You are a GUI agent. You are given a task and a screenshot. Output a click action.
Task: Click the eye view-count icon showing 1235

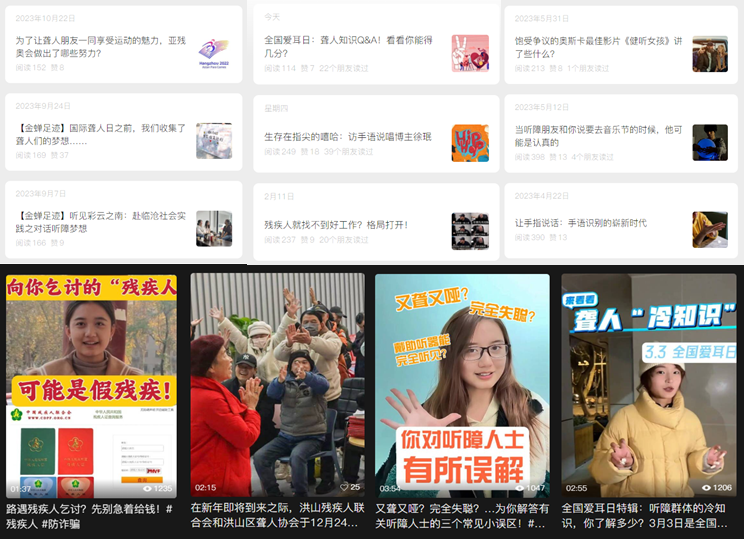[x=147, y=488]
